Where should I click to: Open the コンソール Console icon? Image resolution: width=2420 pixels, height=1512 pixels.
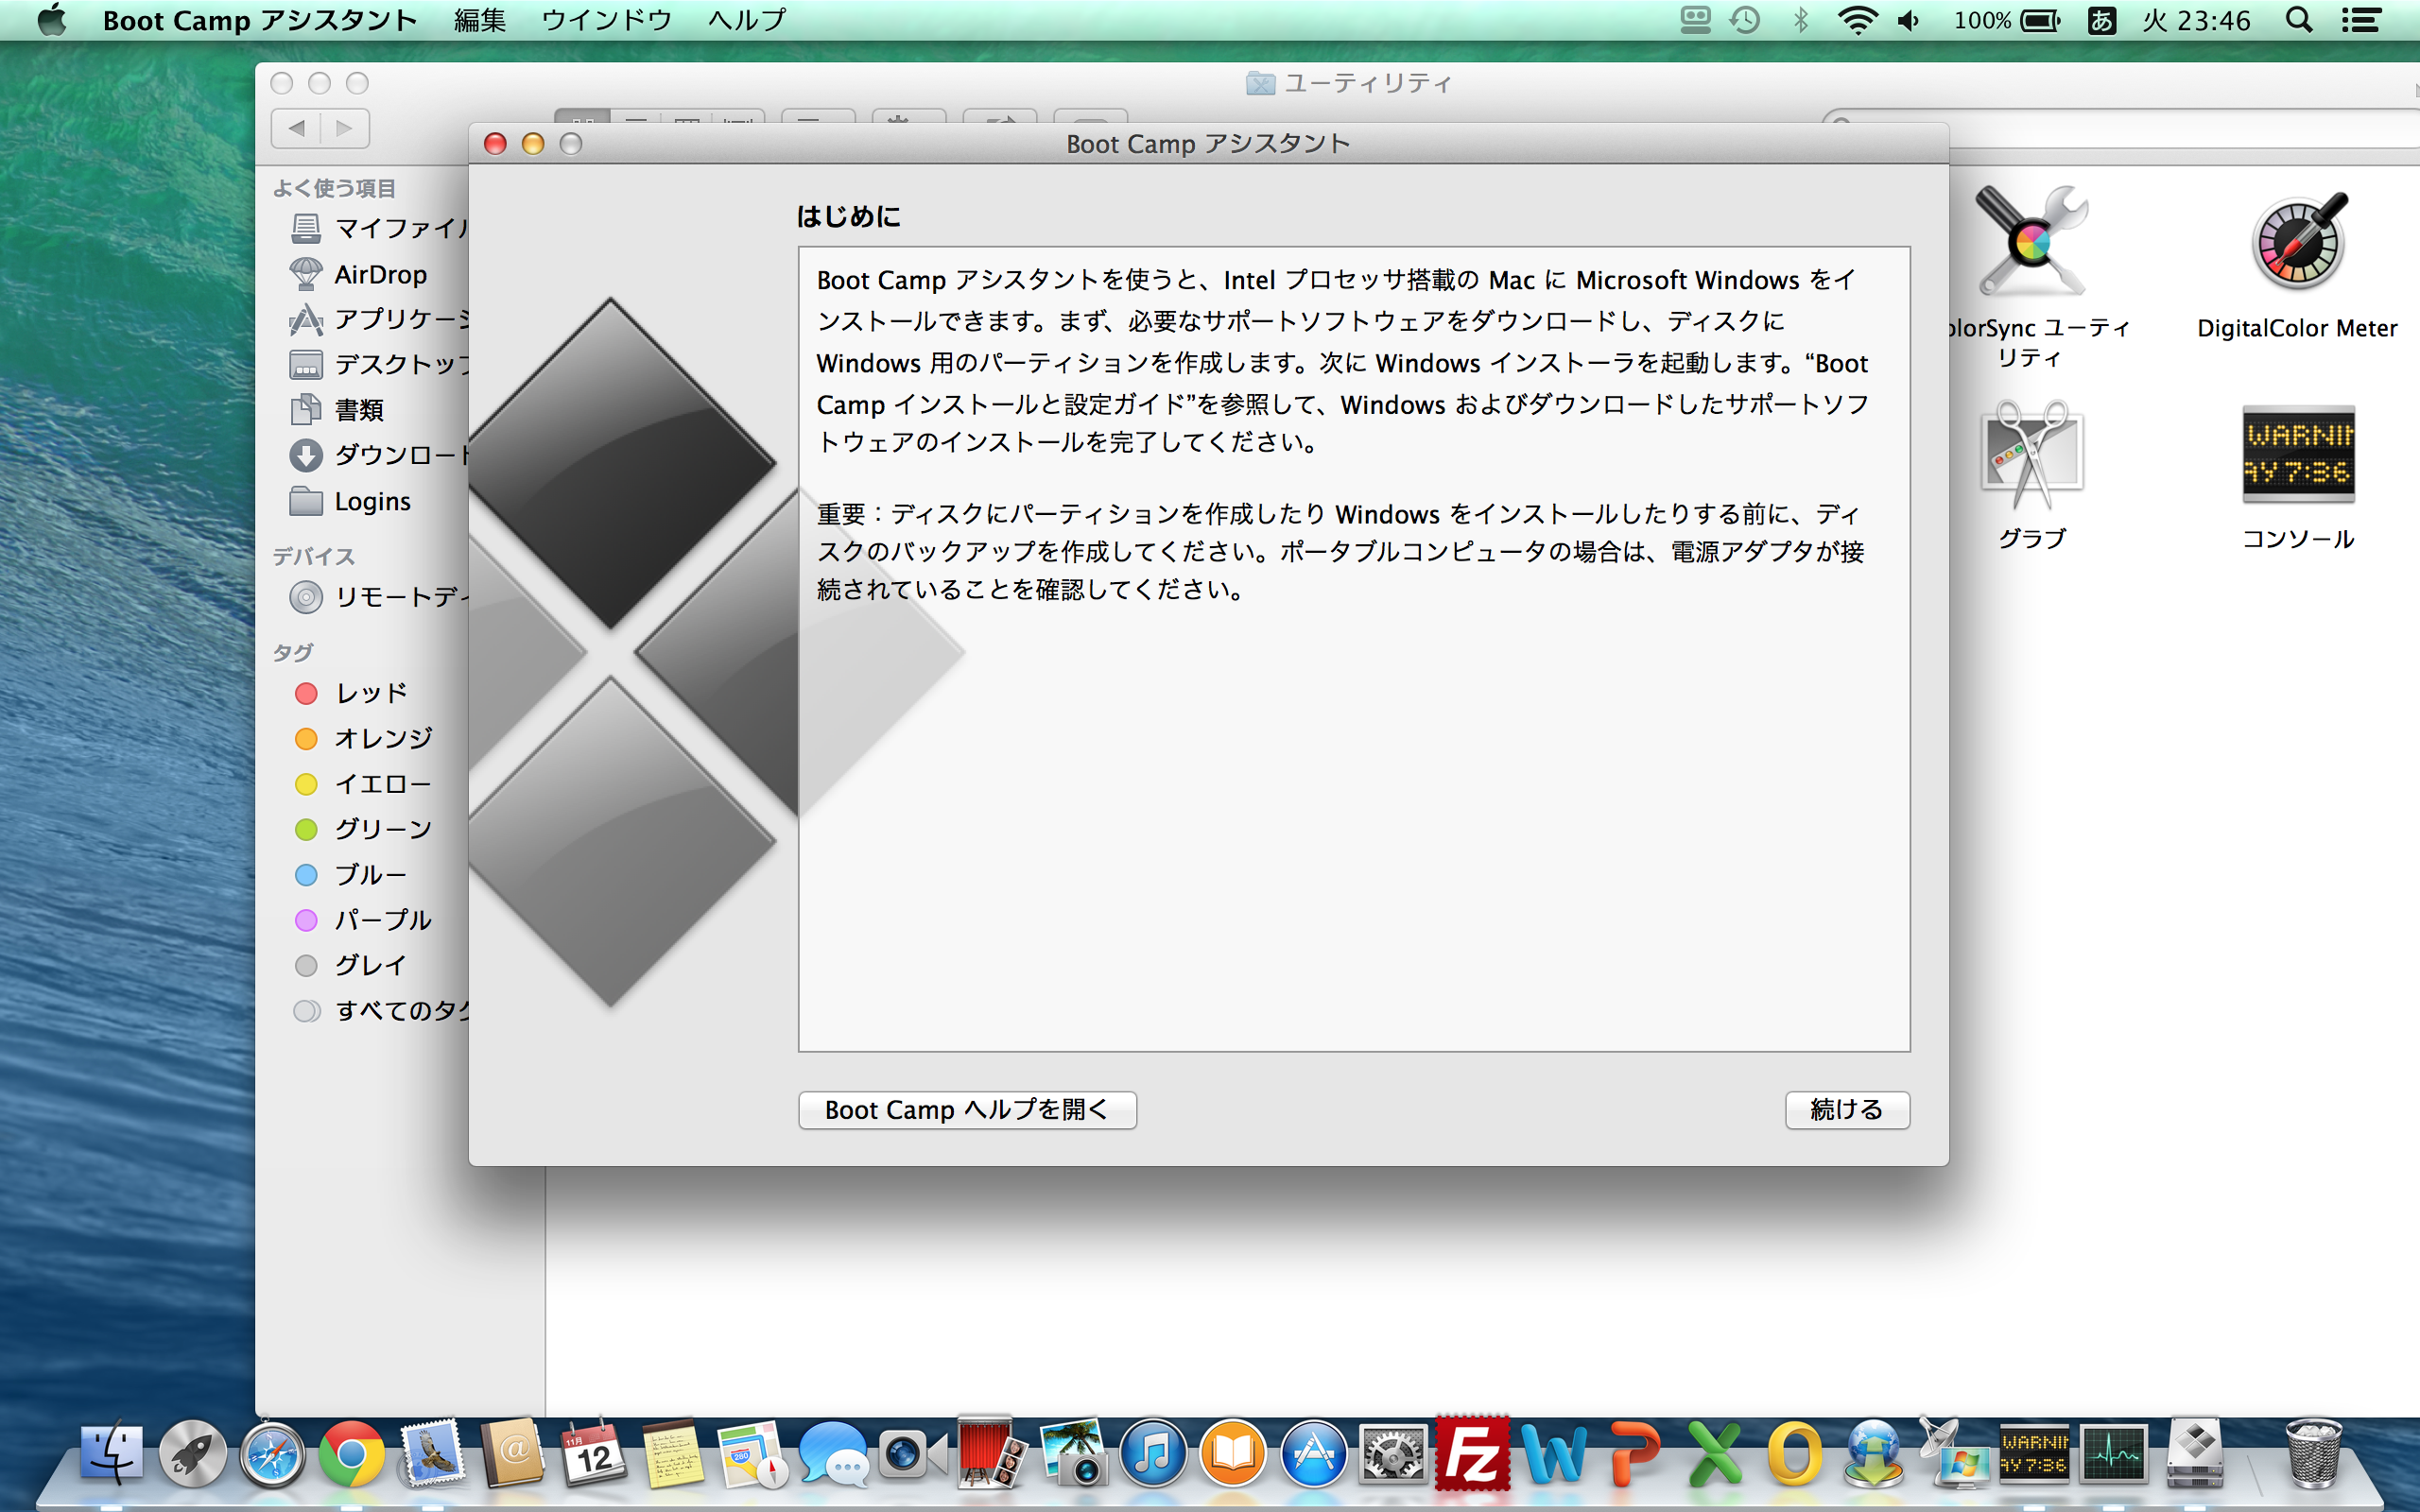coord(2297,454)
